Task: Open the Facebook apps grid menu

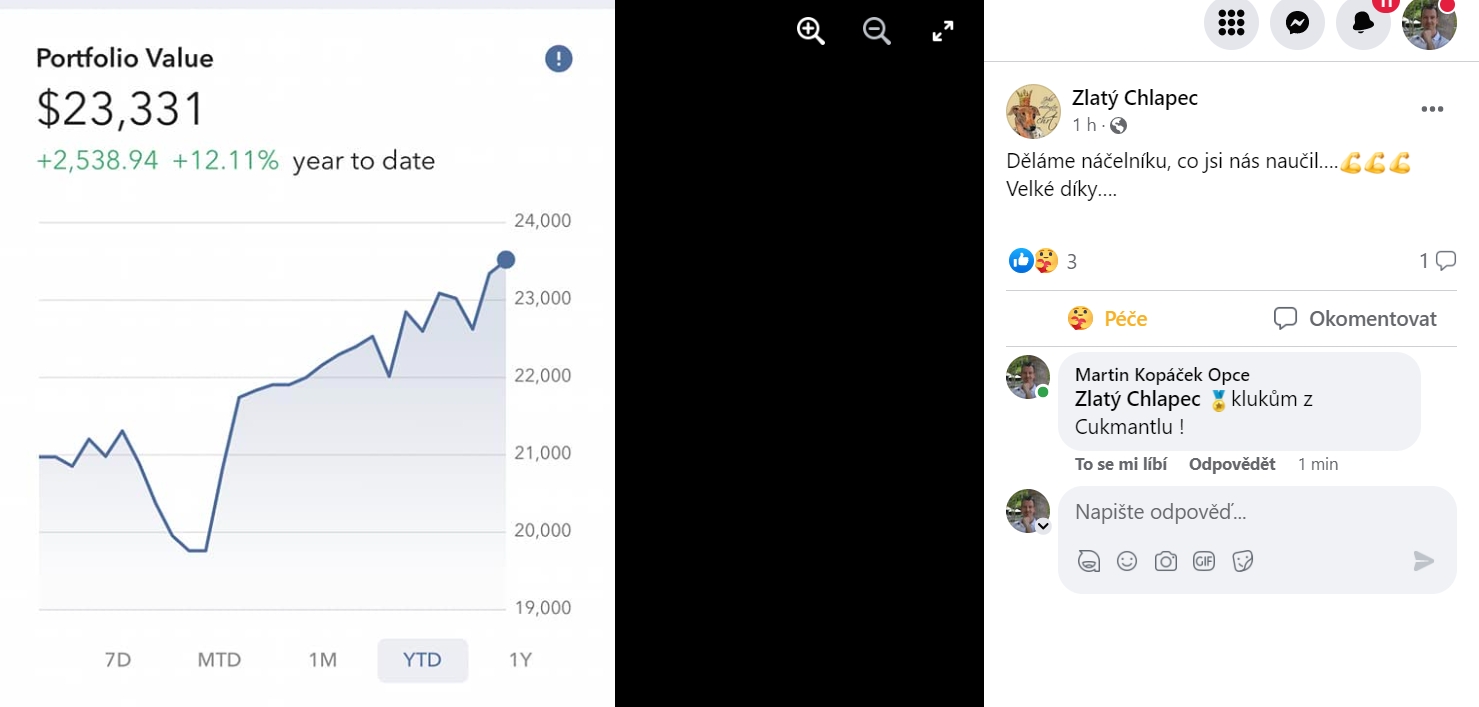Action: 1231,23
